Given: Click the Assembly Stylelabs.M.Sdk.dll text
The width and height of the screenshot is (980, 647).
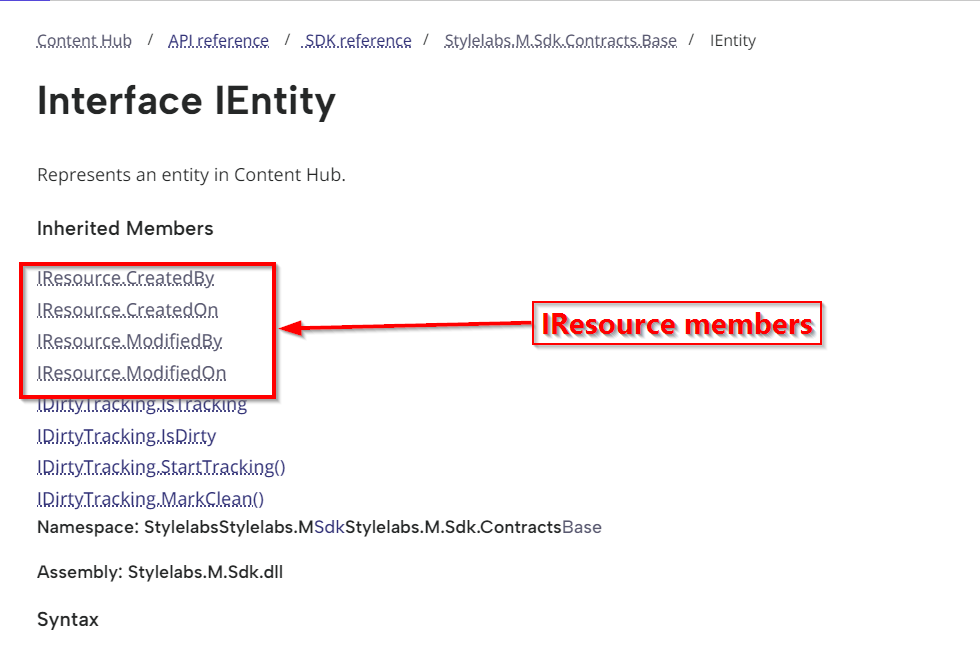Looking at the screenshot, I should coord(160,573).
